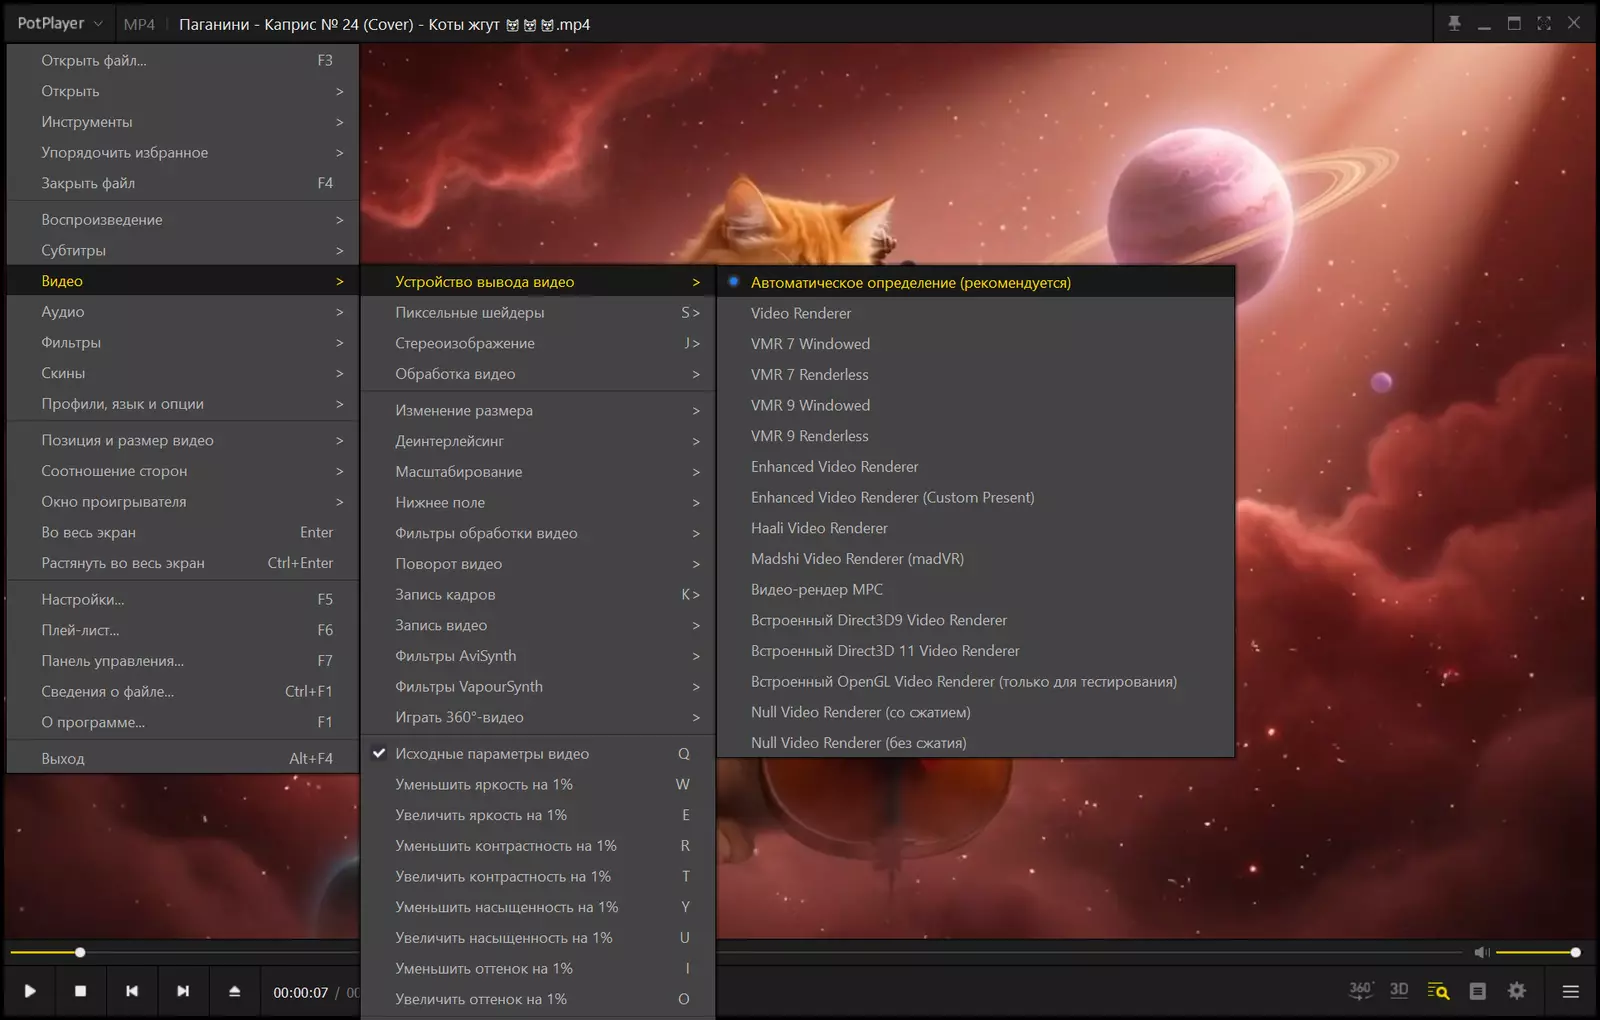Open the settings gear icon
This screenshot has width=1600, height=1020.
[1517, 991]
